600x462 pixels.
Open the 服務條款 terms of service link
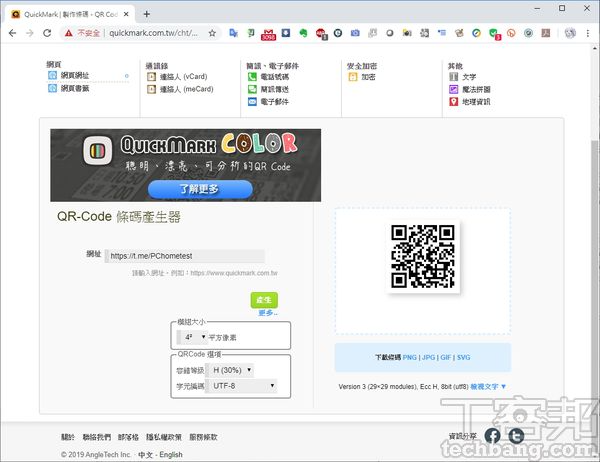[204, 437]
